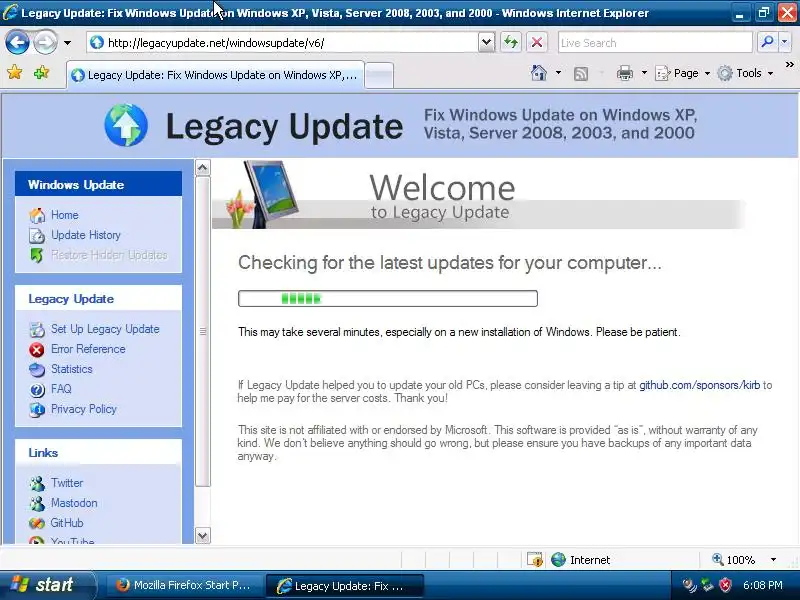The height and width of the screenshot is (600, 800).
Task: Click the Forward navigation arrow button
Action: point(45,42)
